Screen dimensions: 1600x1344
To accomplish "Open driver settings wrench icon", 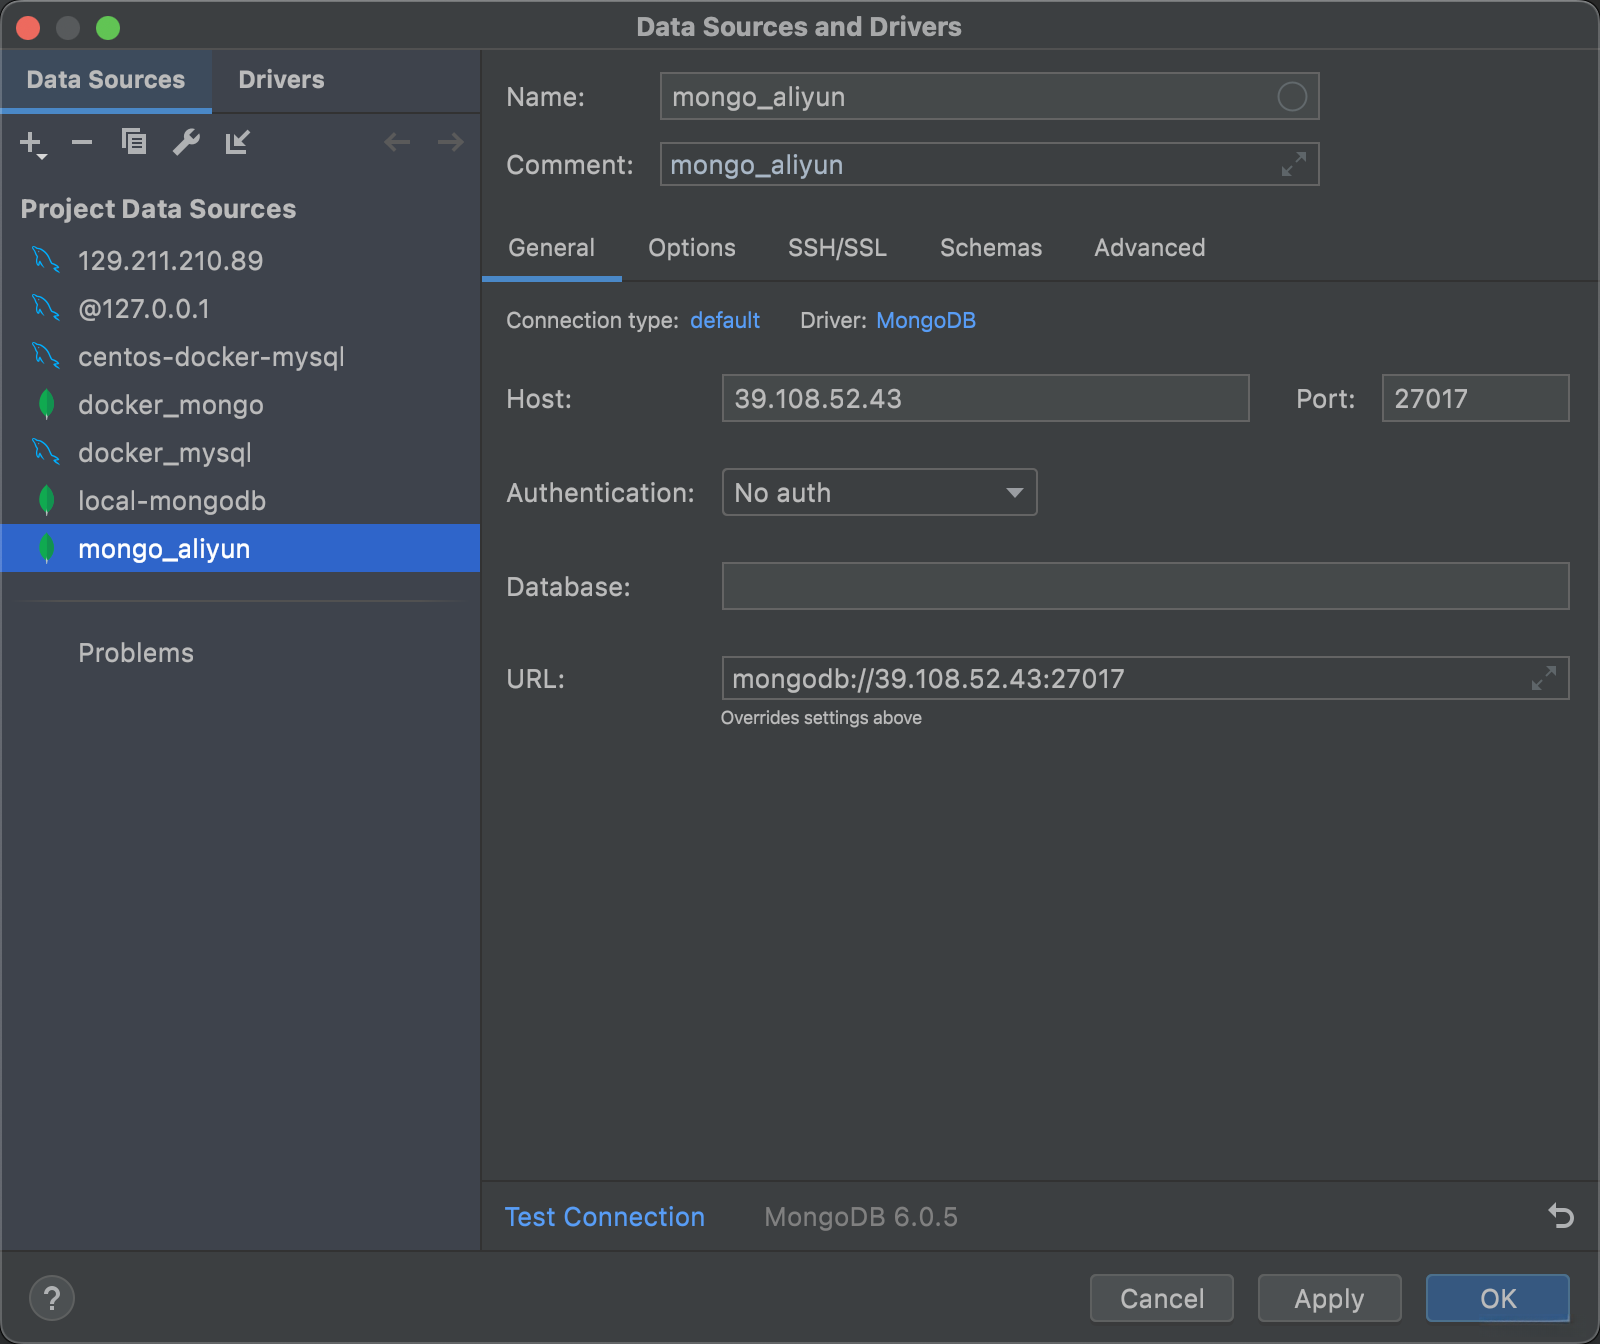I will tap(186, 143).
